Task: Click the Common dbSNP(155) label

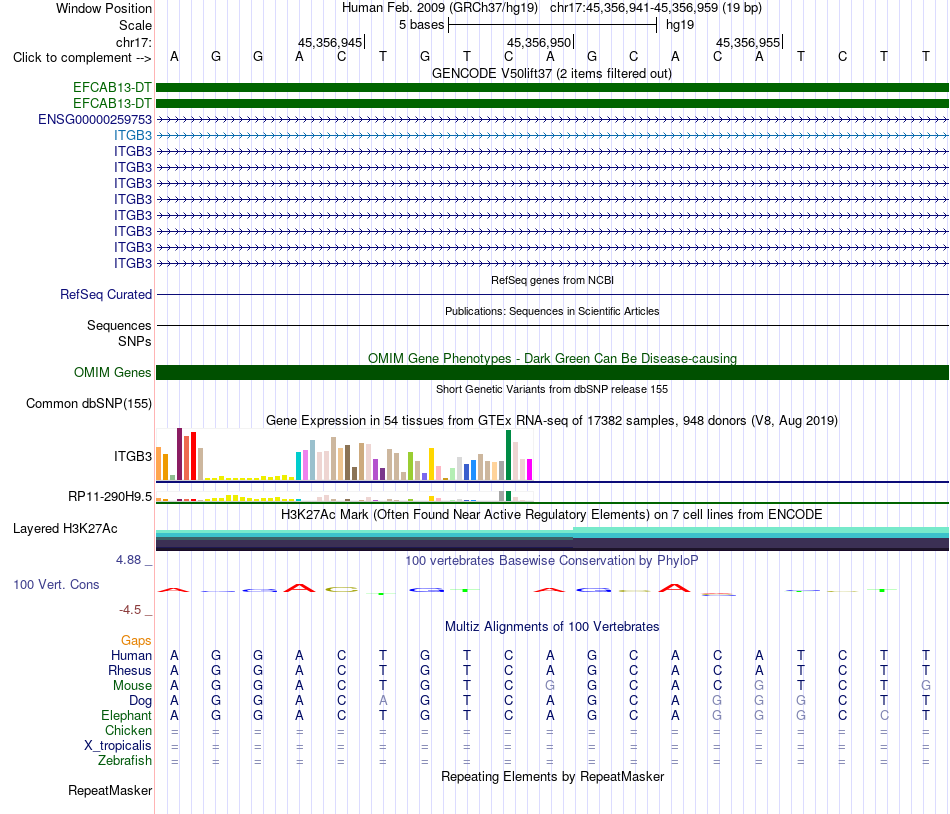Action: coord(88,403)
